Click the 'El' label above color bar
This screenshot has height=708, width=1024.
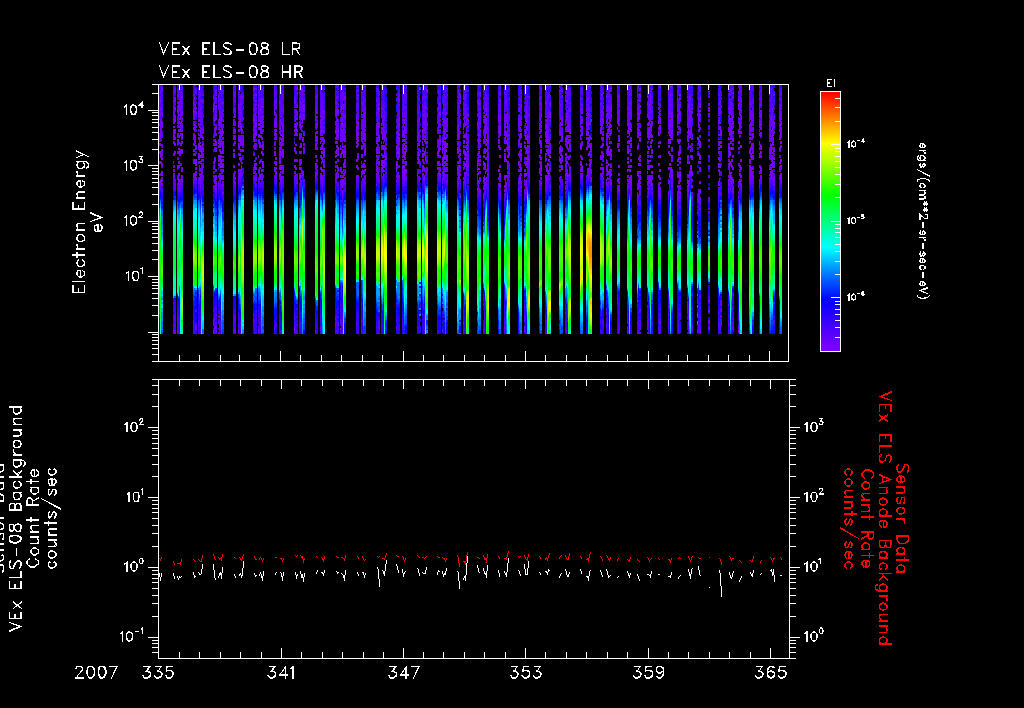[x=831, y=84]
